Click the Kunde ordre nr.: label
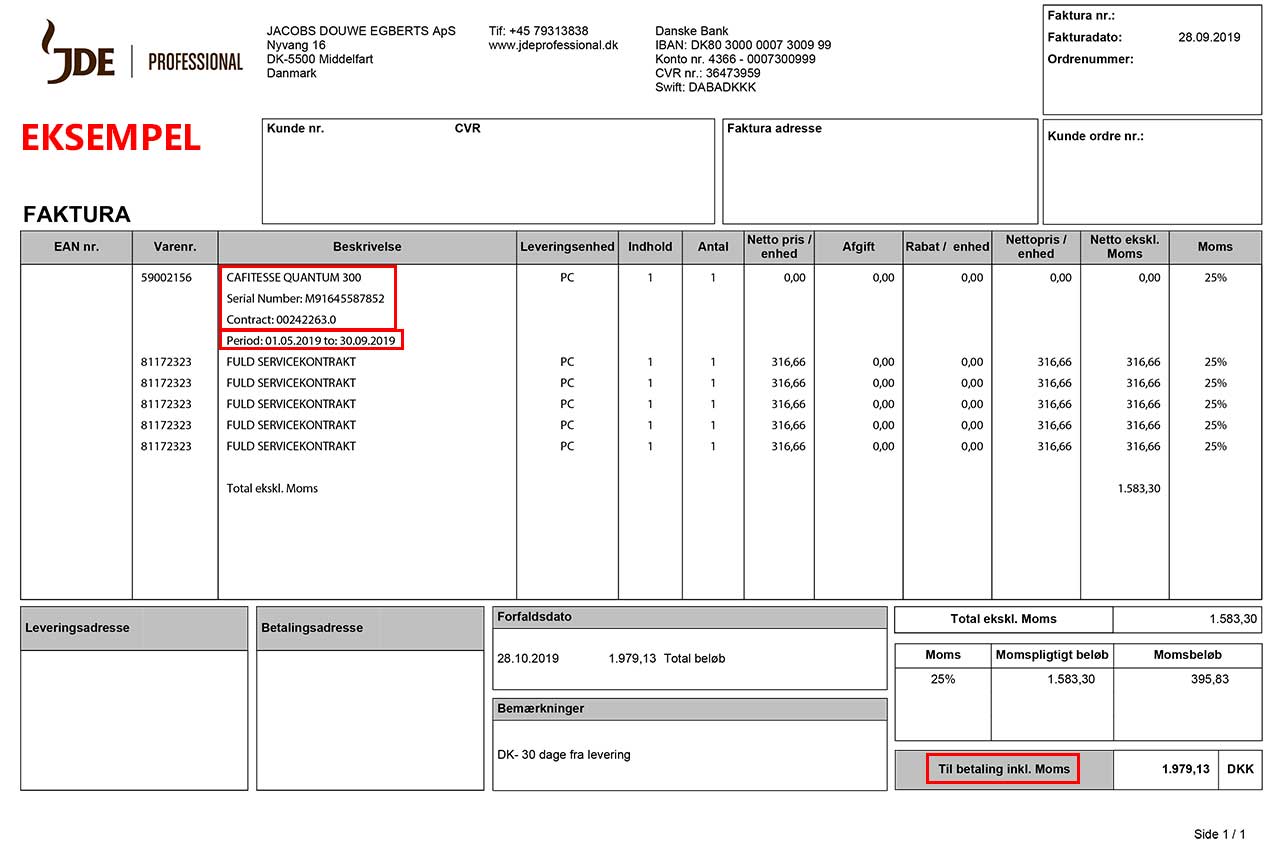This screenshot has width=1280, height=845. (x=1095, y=137)
